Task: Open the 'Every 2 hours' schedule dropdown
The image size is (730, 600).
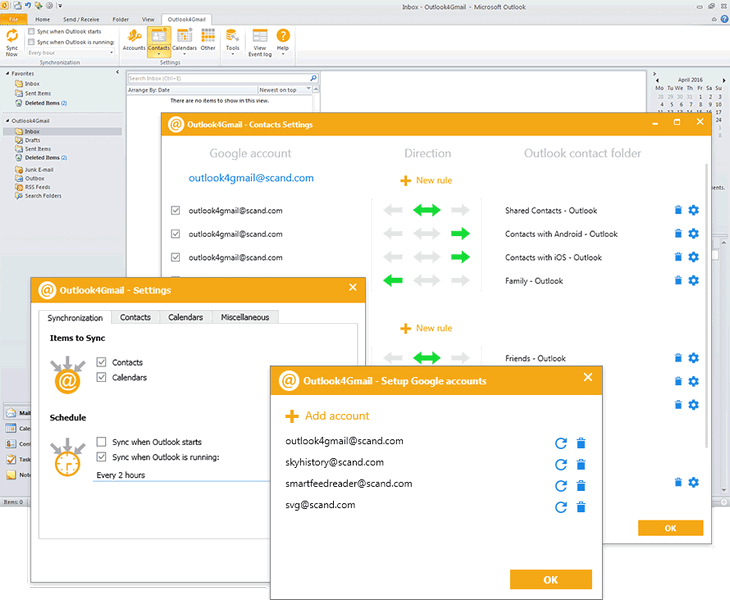Action: [x=182, y=475]
